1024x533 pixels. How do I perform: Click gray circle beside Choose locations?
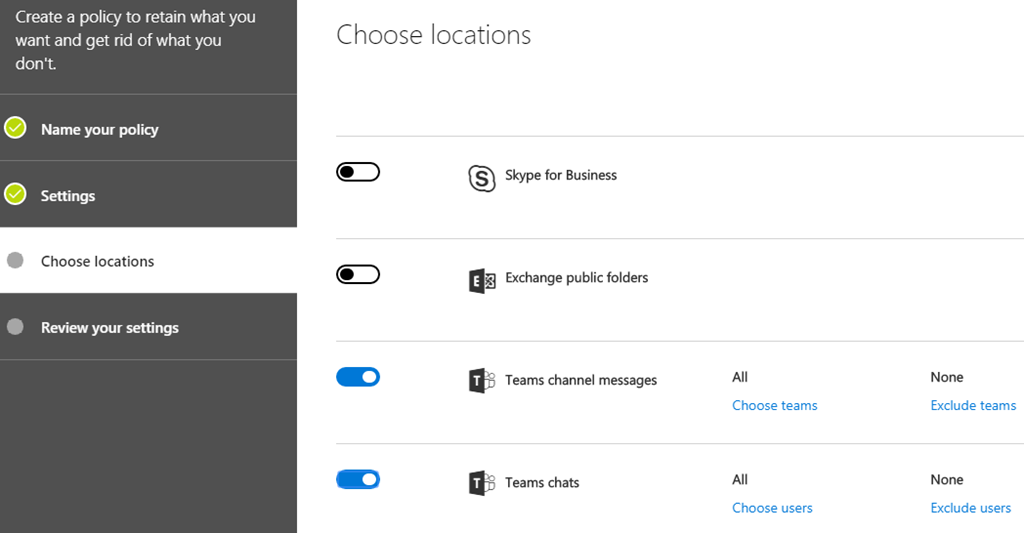coord(15,261)
